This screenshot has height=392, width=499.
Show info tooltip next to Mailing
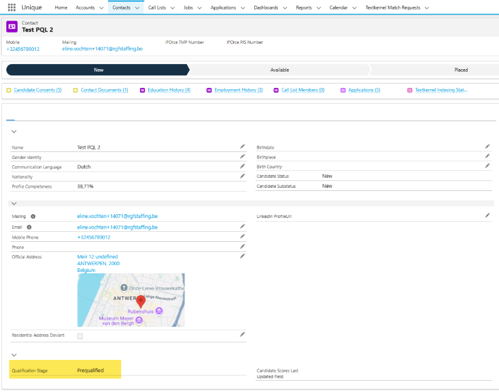click(x=33, y=216)
